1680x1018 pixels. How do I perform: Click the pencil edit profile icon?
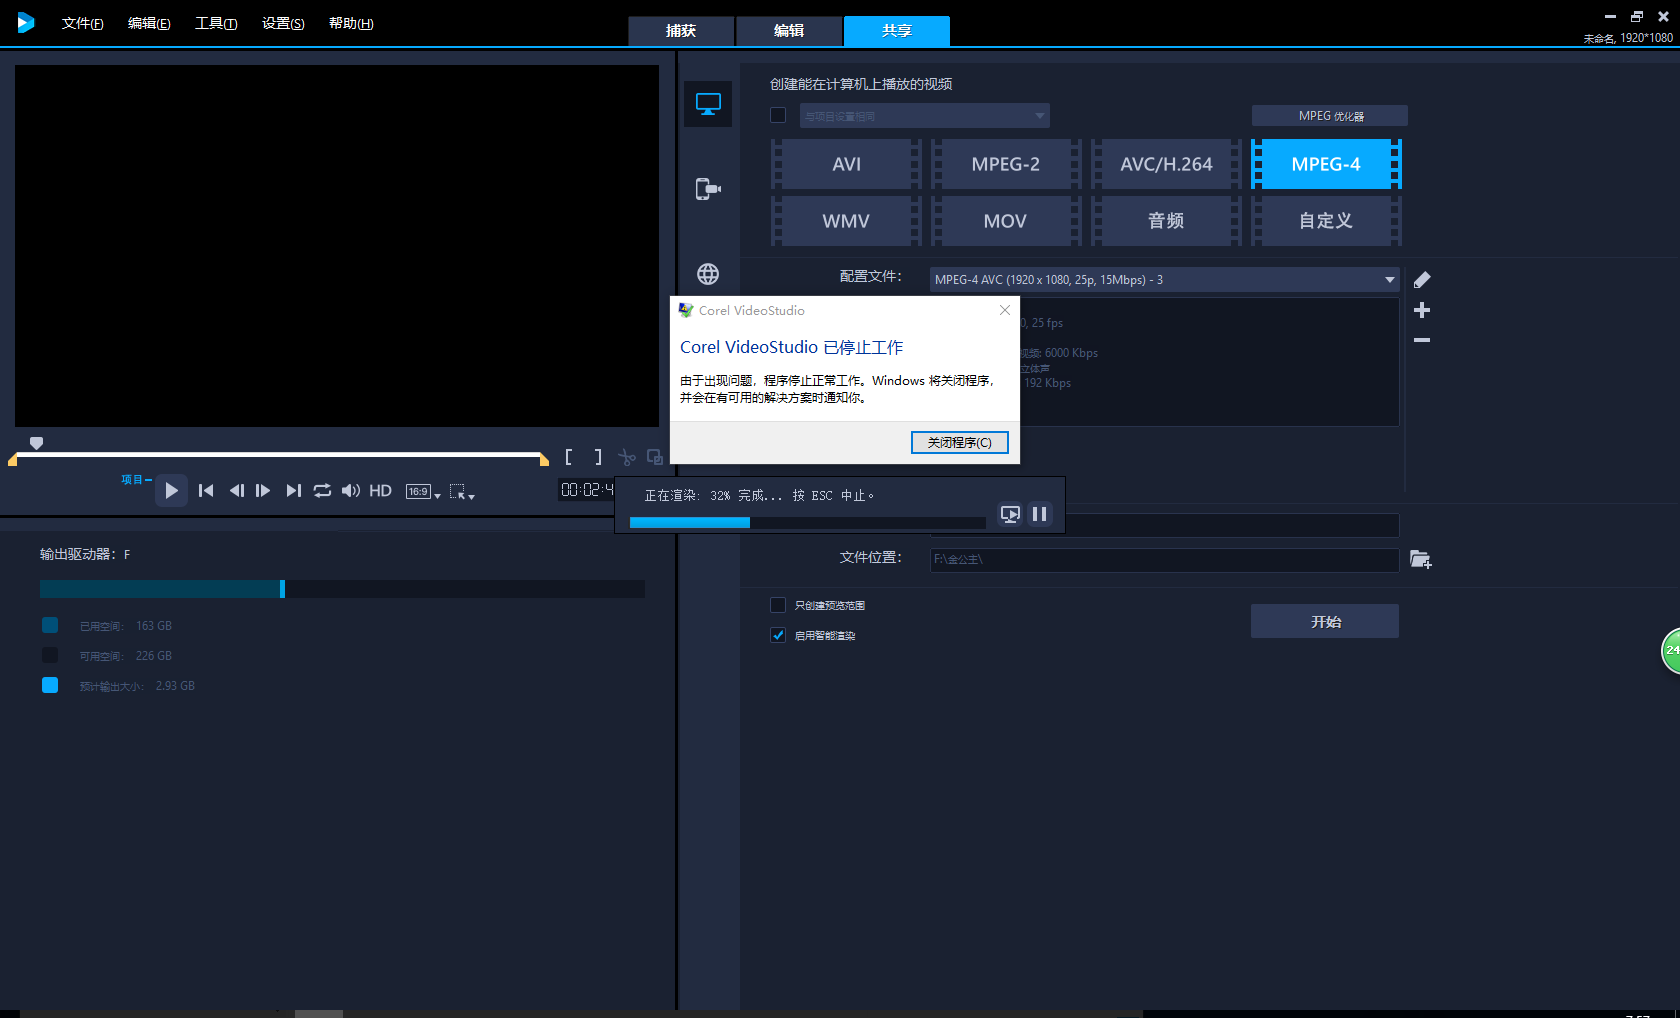coord(1422,280)
